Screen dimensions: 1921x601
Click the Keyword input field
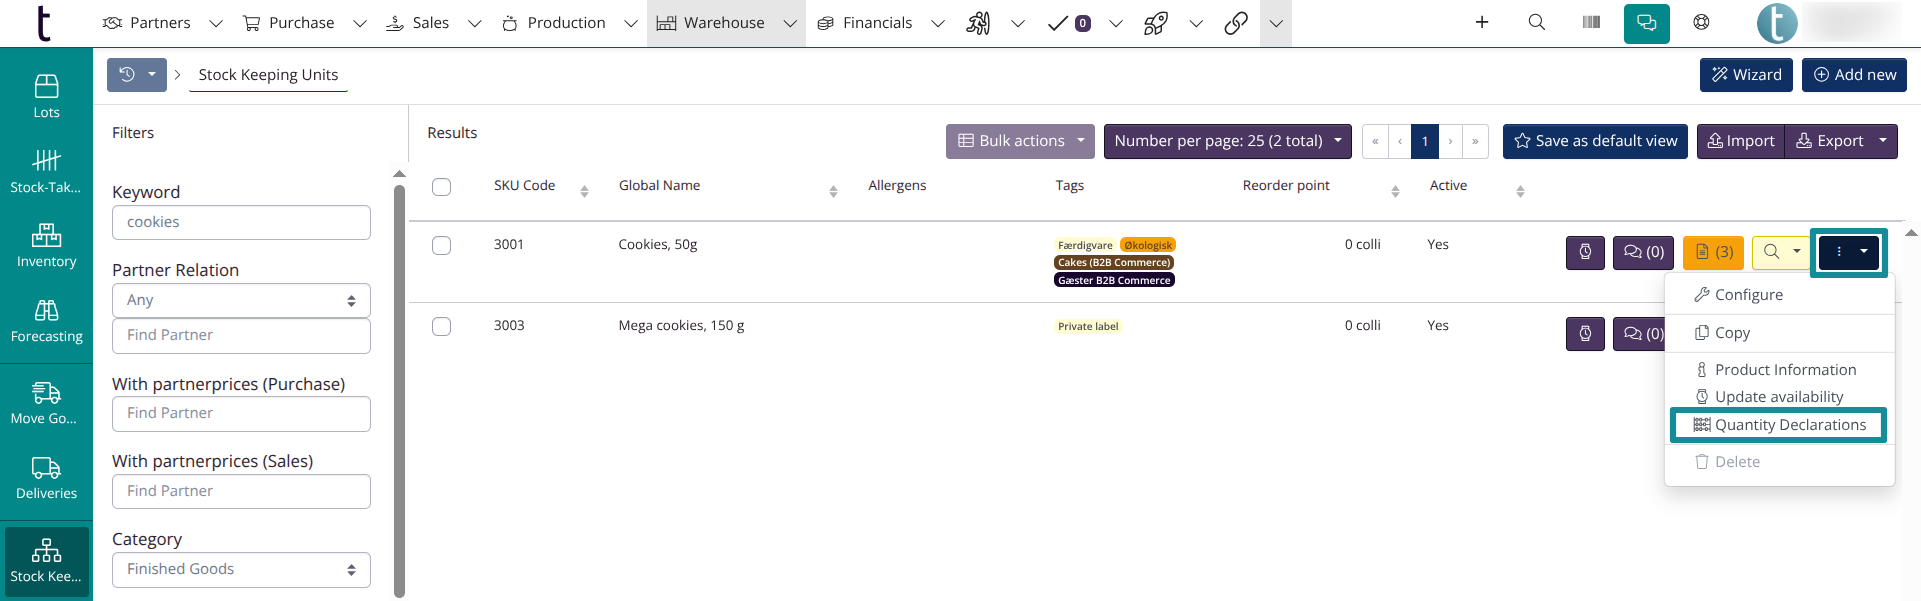(x=241, y=222)
